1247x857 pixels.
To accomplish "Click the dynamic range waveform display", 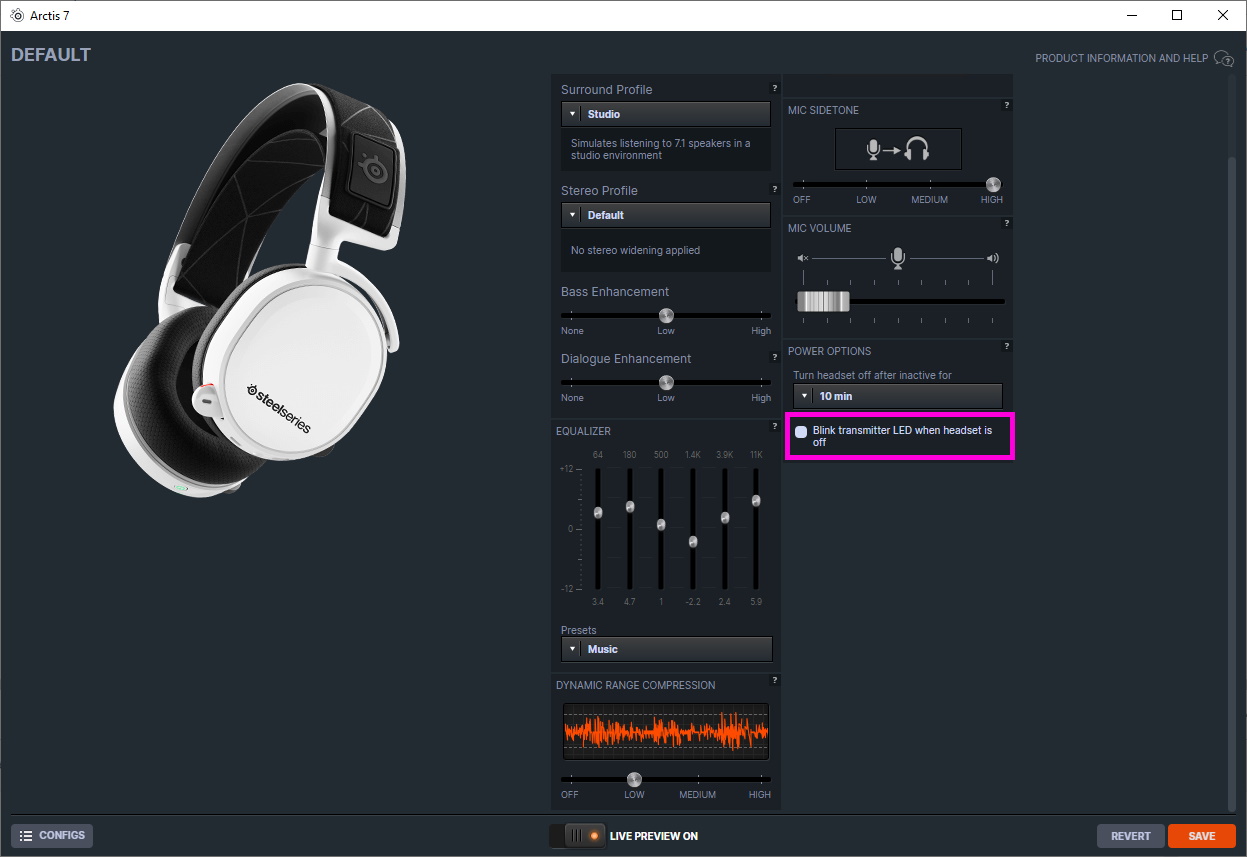I will [666, 731].
